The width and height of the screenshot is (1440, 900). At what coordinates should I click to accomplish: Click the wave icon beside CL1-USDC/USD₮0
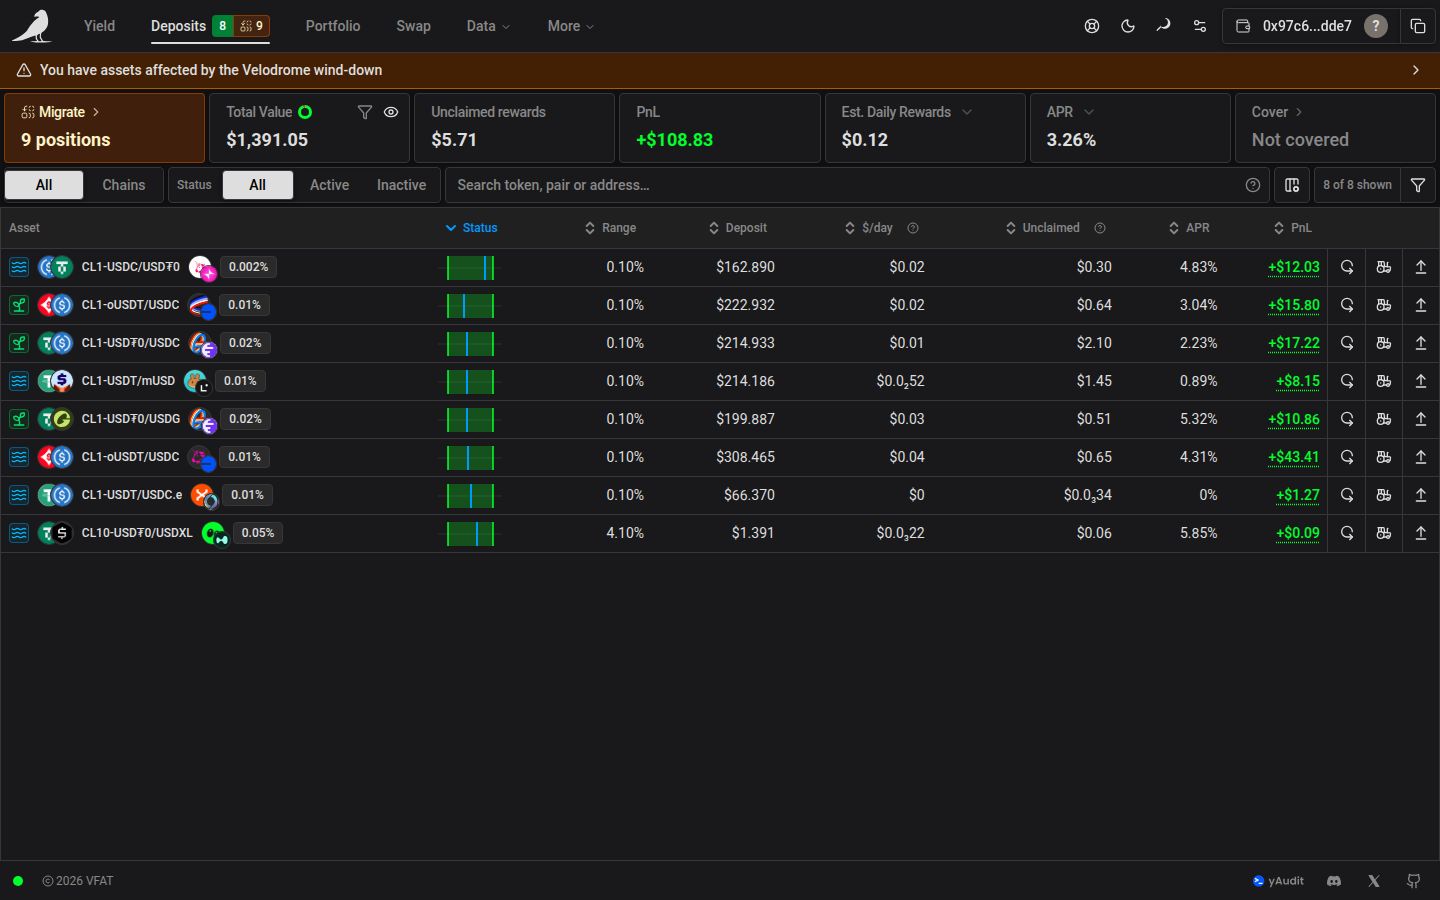(19, 267)
